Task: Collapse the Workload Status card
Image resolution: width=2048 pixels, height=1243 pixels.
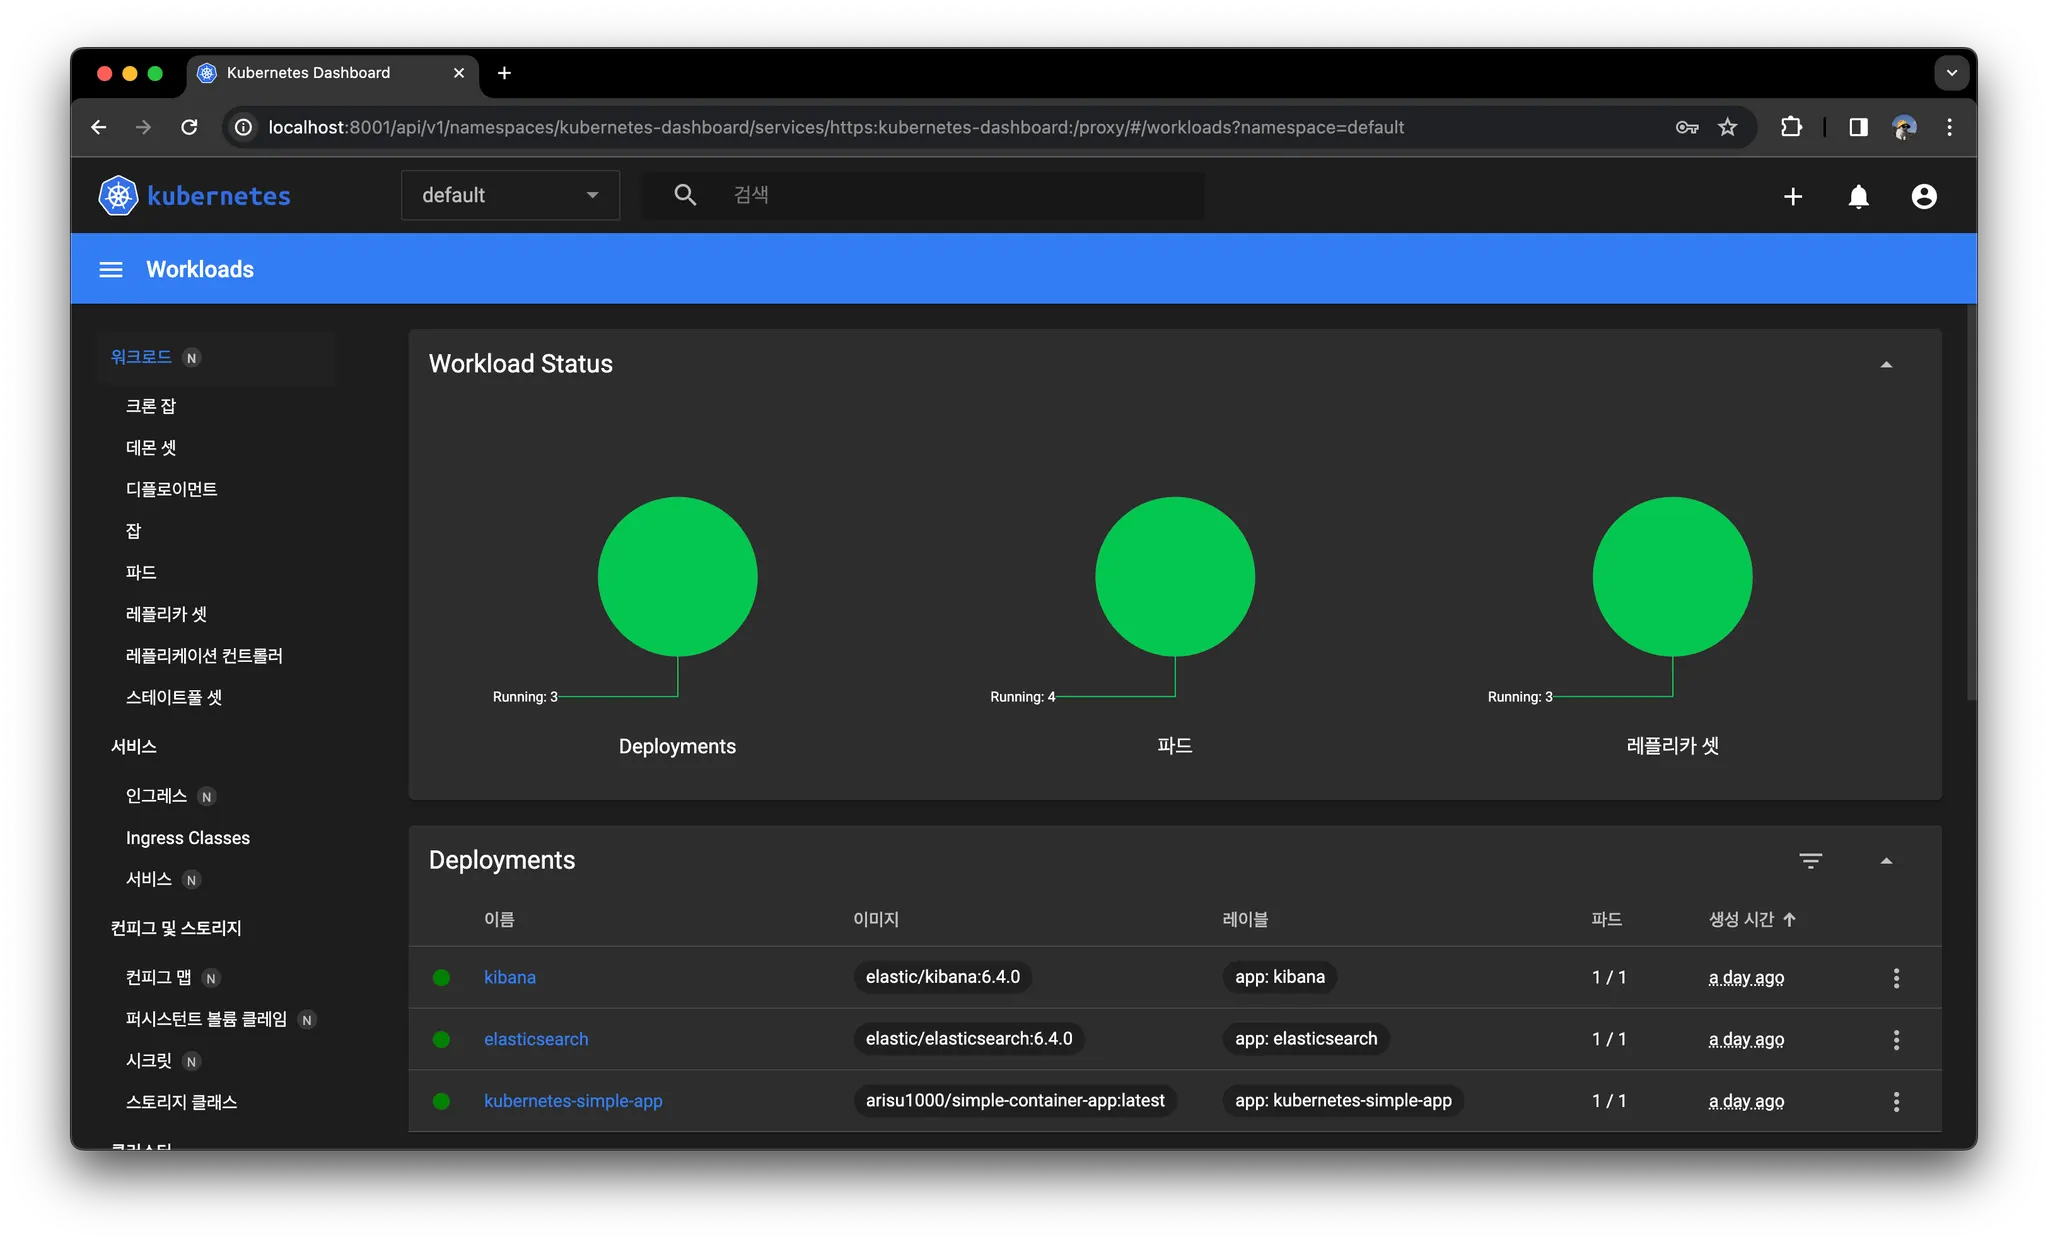Action: click(x=1886, y=365)
